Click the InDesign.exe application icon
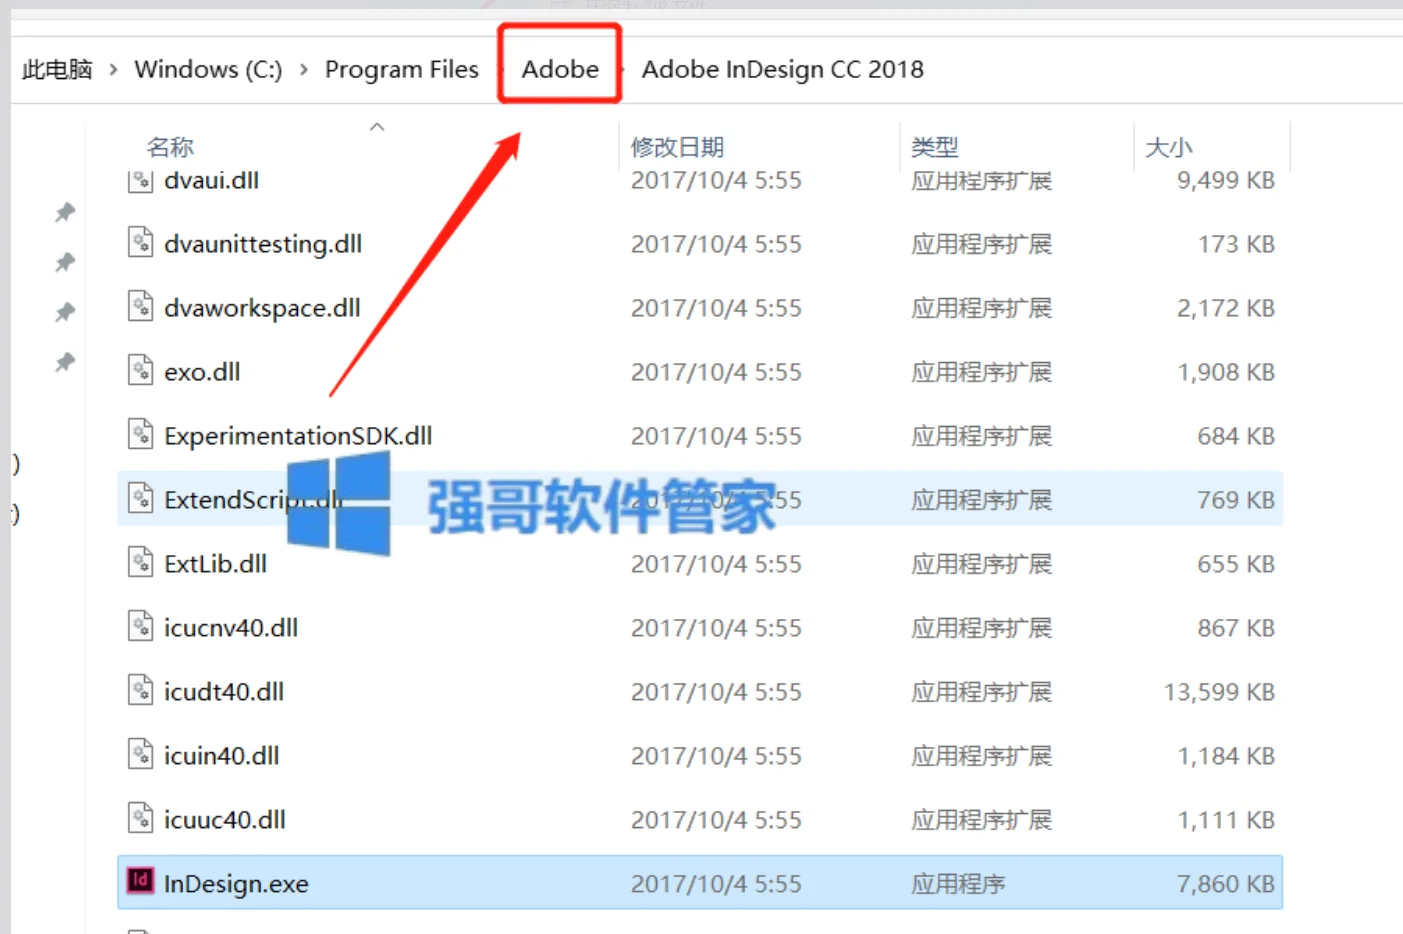 [x=141, y=881]
